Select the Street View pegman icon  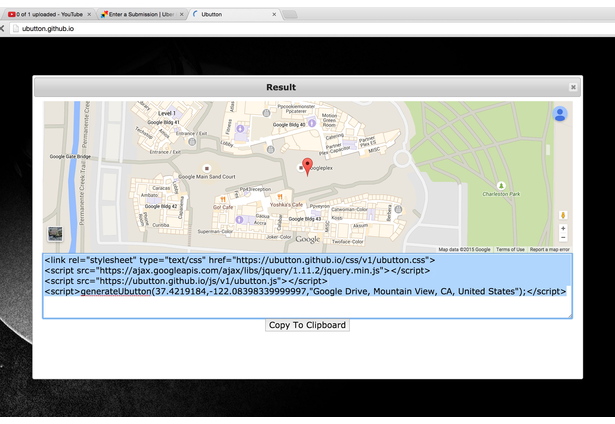(563, 215)
